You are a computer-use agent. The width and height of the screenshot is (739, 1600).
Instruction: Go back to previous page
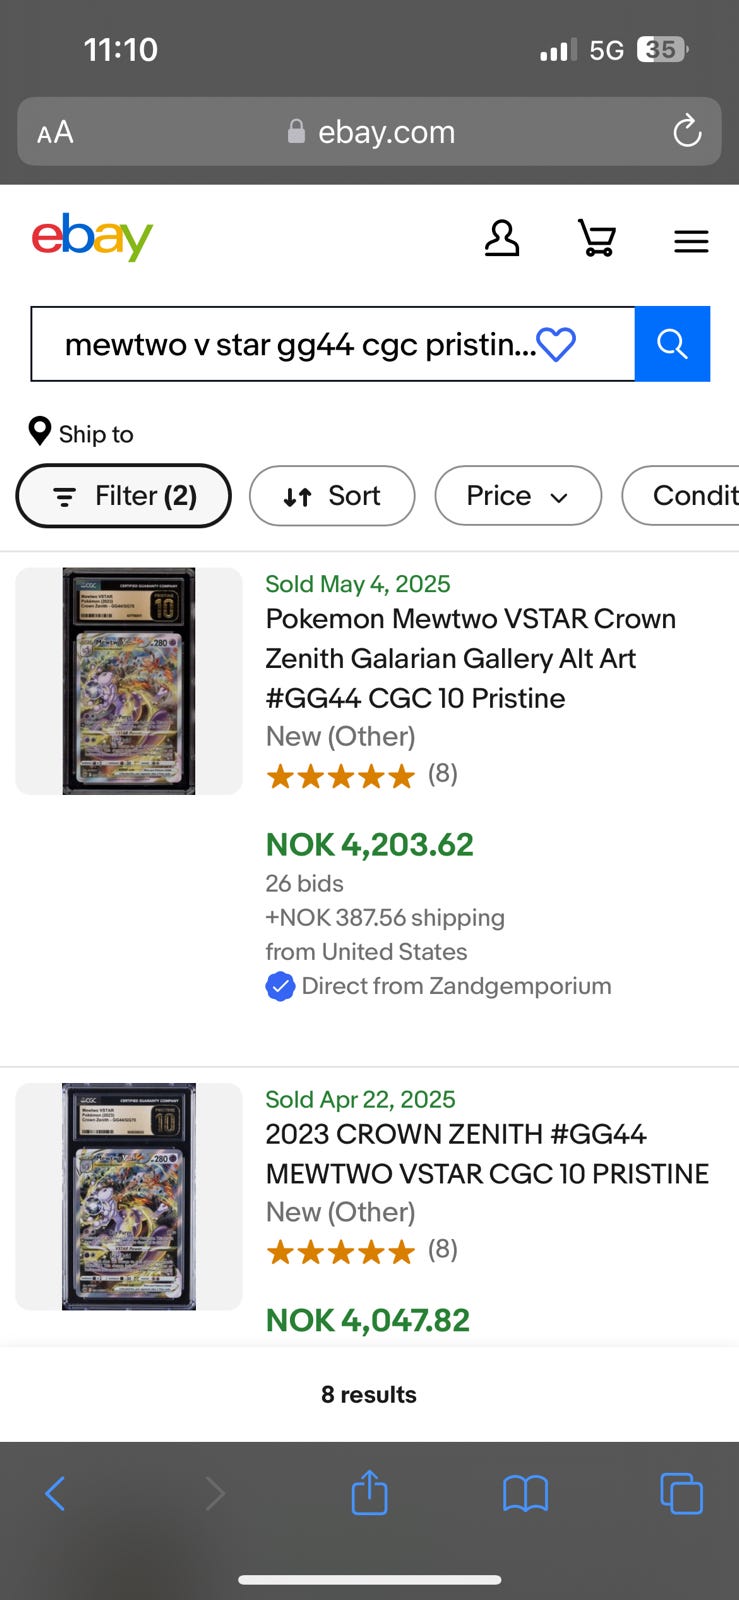56,1494
